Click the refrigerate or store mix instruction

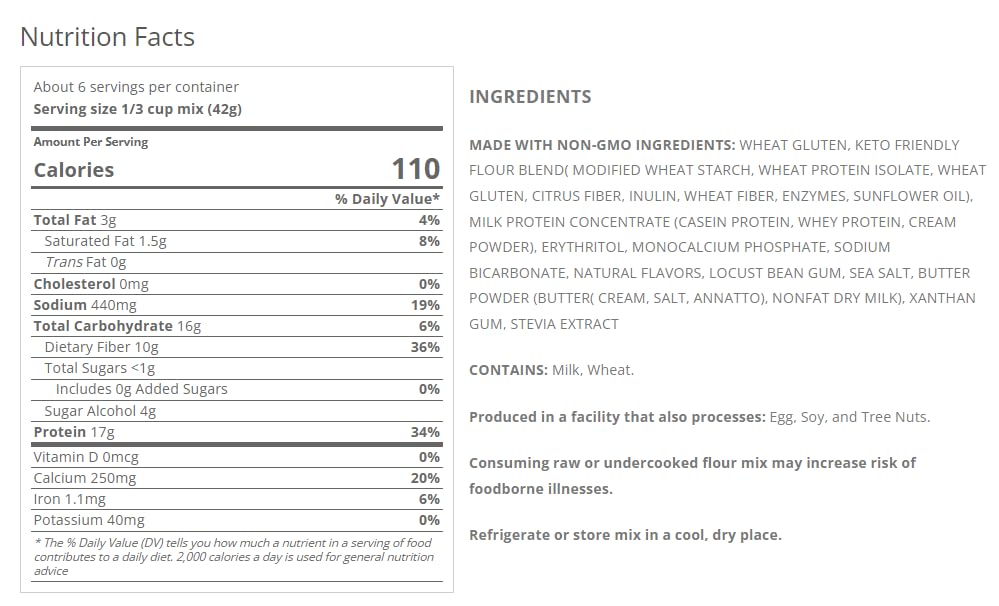pyautogui.click(x=625, y=535)
